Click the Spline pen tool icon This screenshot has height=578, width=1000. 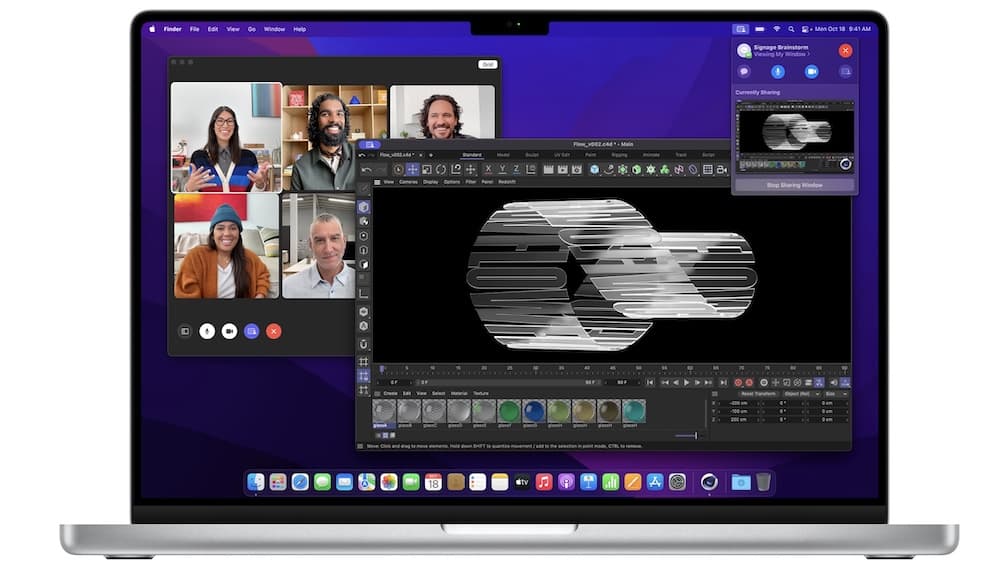(x=609, y=170)
